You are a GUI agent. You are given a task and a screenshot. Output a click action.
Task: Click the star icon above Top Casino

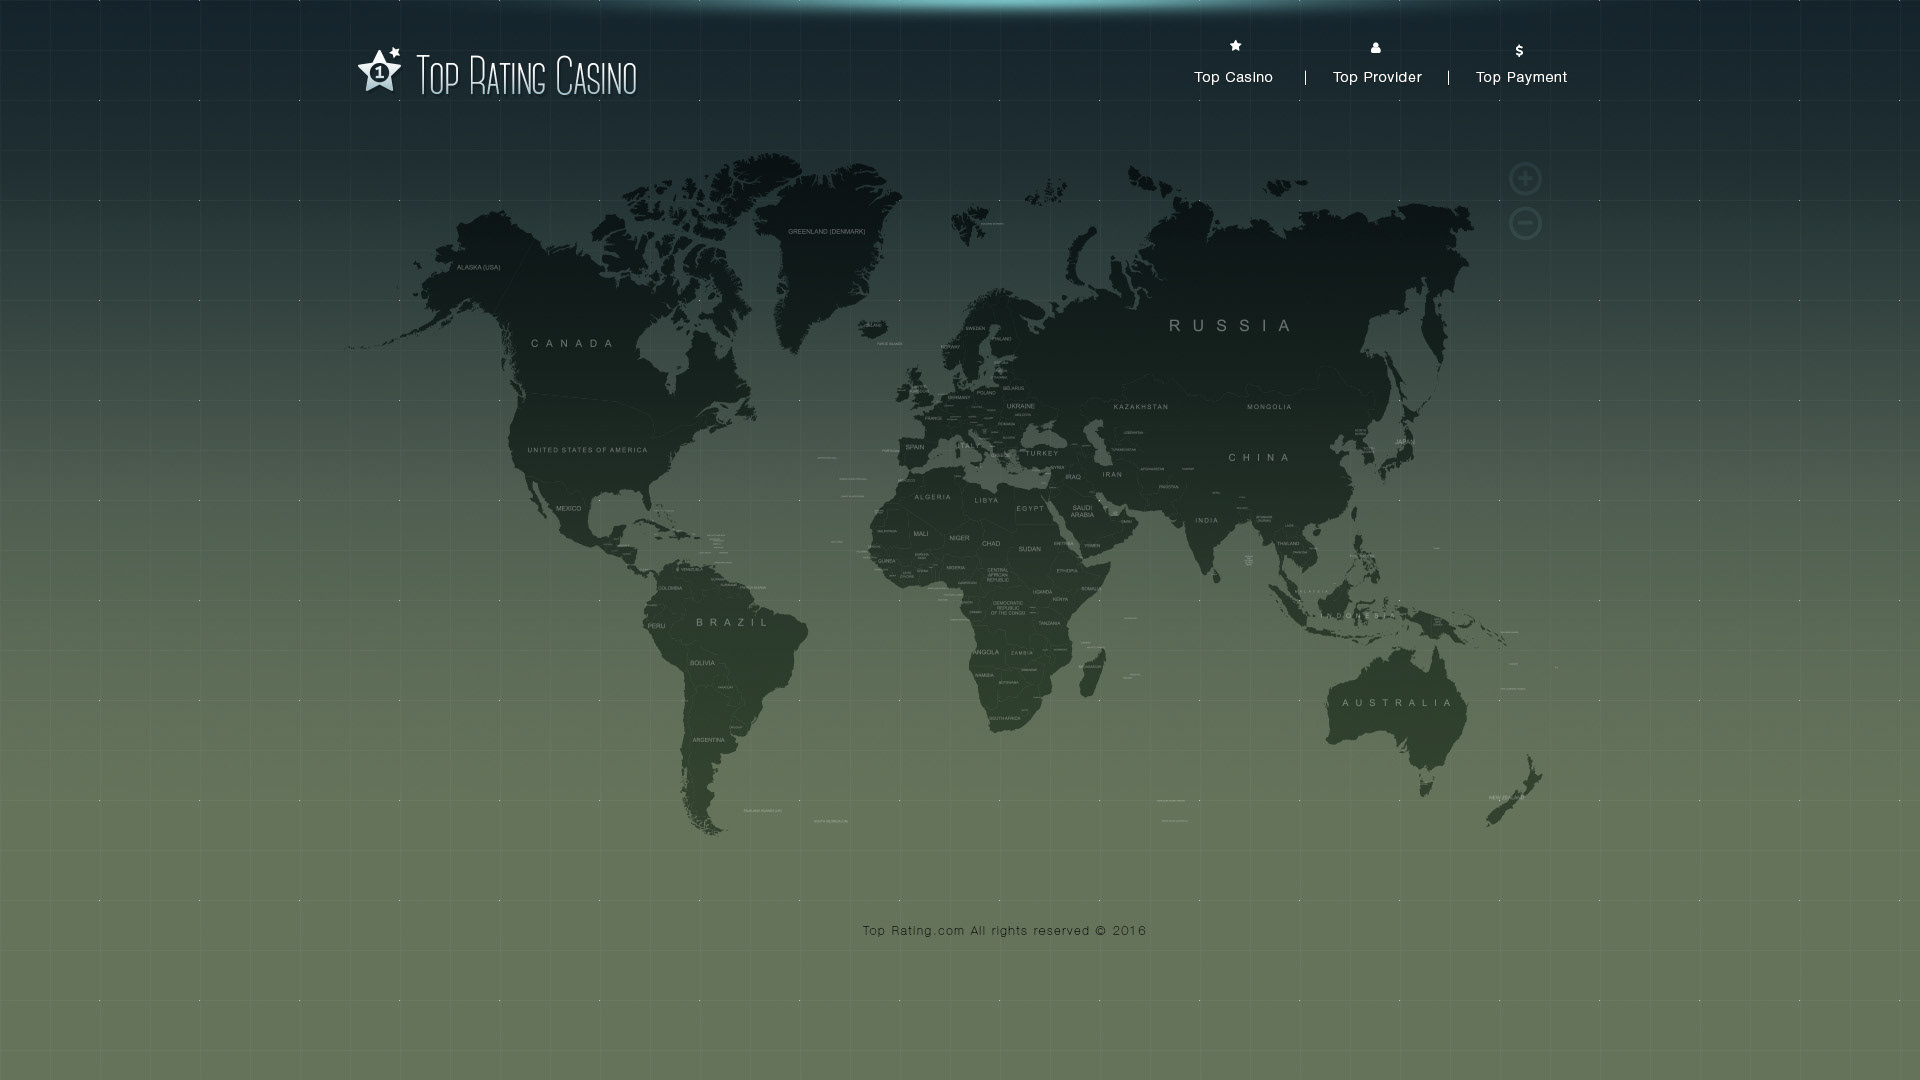(x=1235, y=45)
